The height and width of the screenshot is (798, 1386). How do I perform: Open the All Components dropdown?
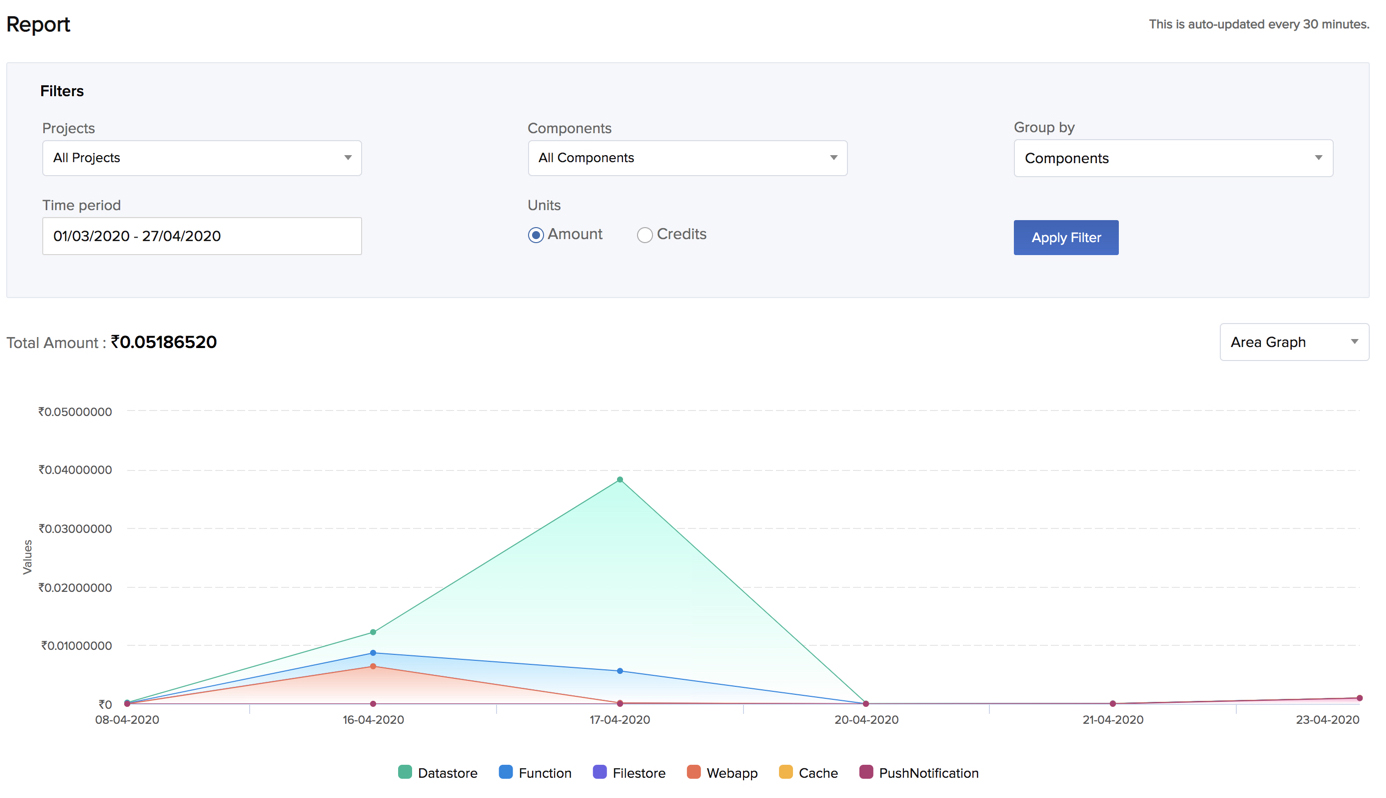[687, 158]
